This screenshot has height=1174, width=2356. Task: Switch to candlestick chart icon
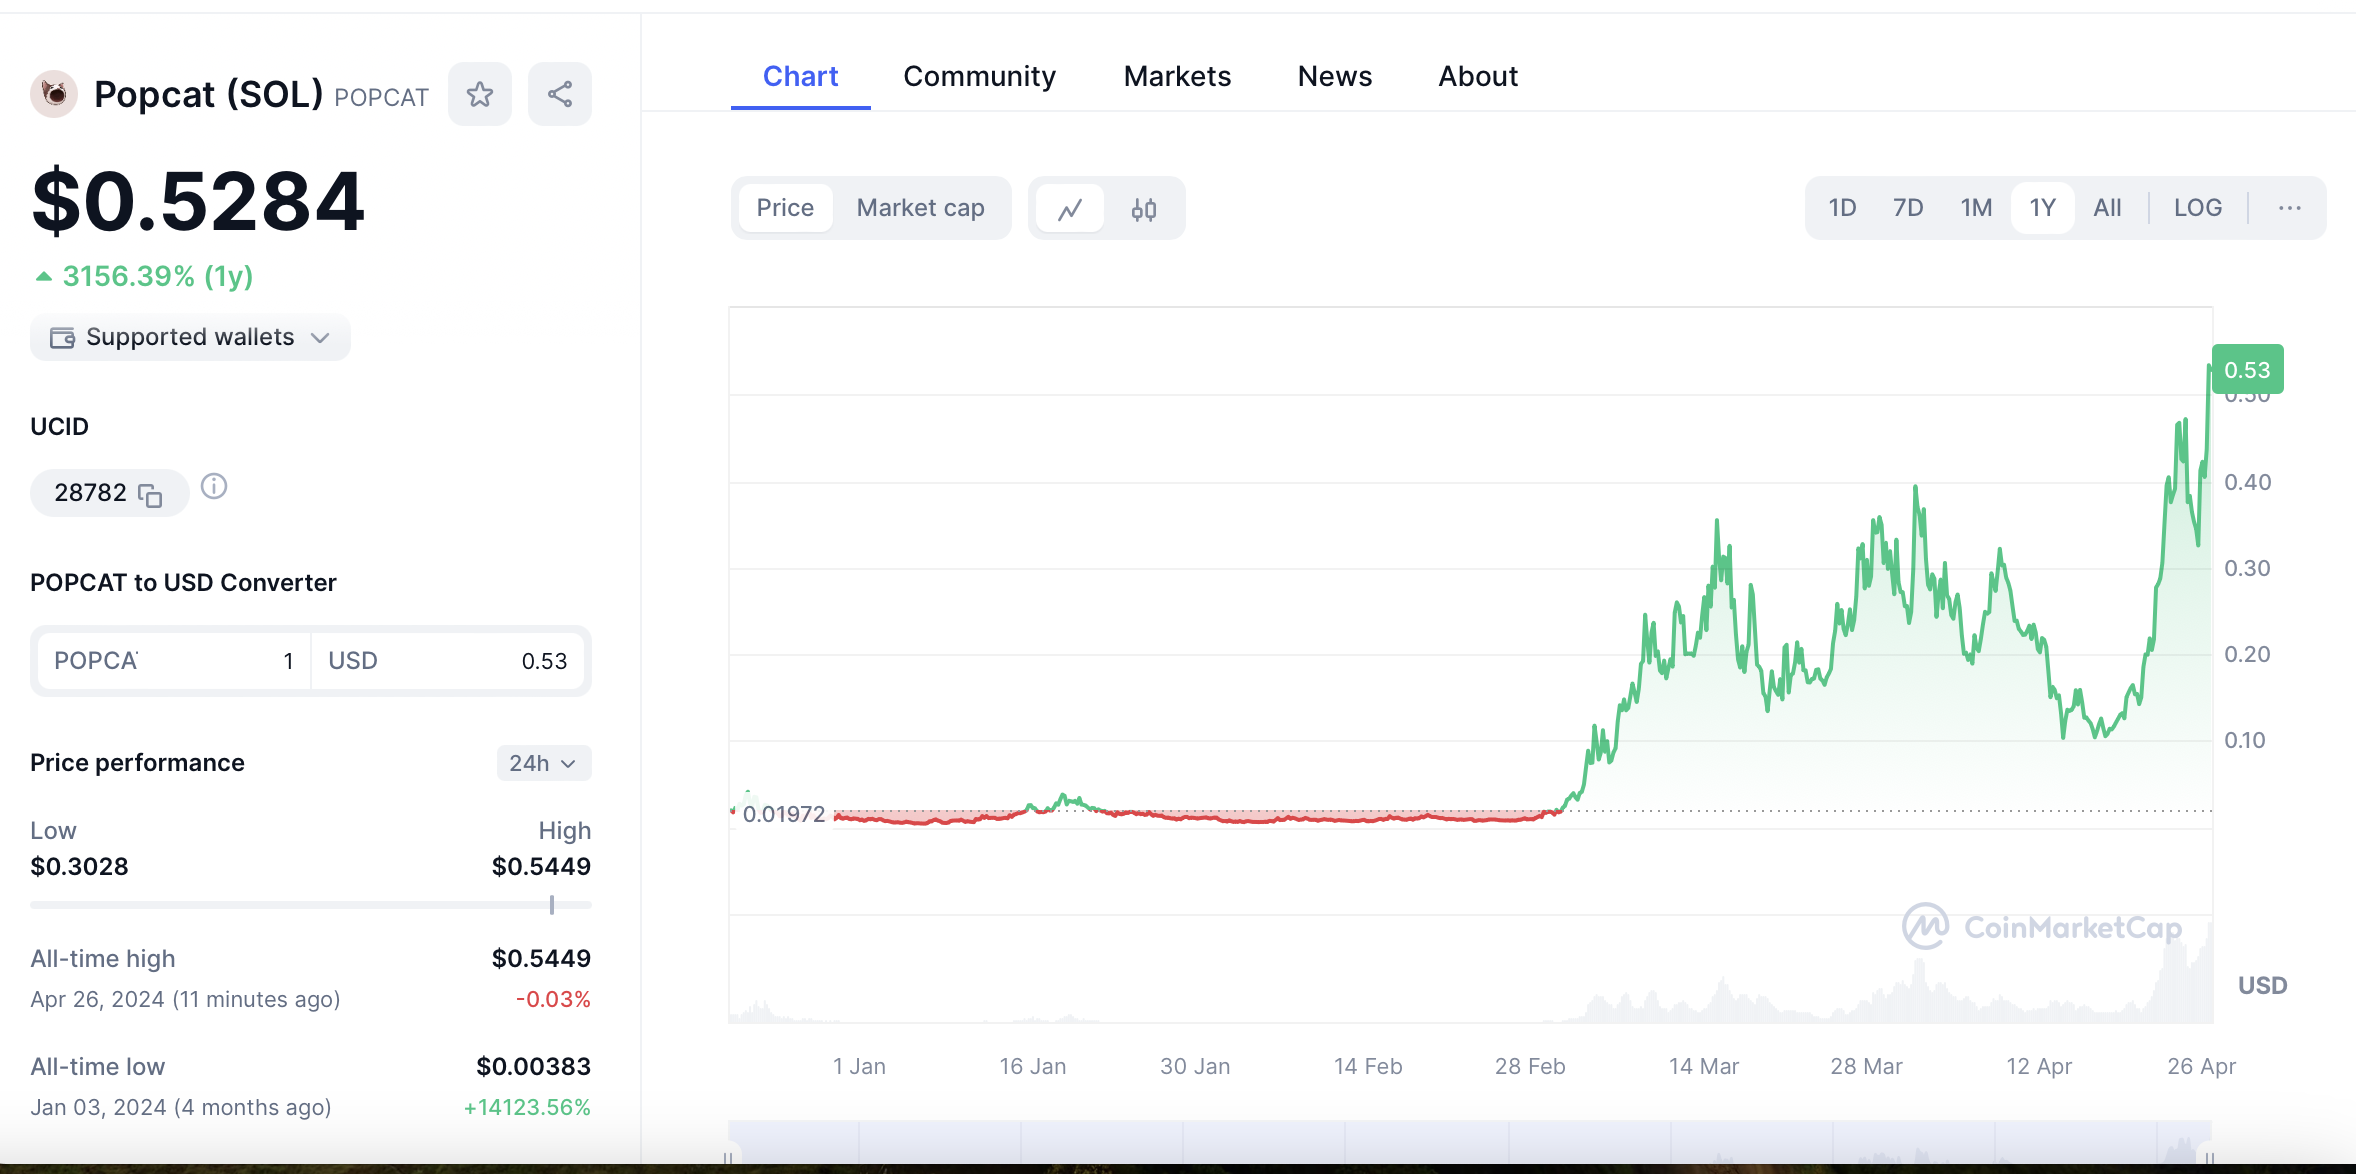(x=1144, y=209)
